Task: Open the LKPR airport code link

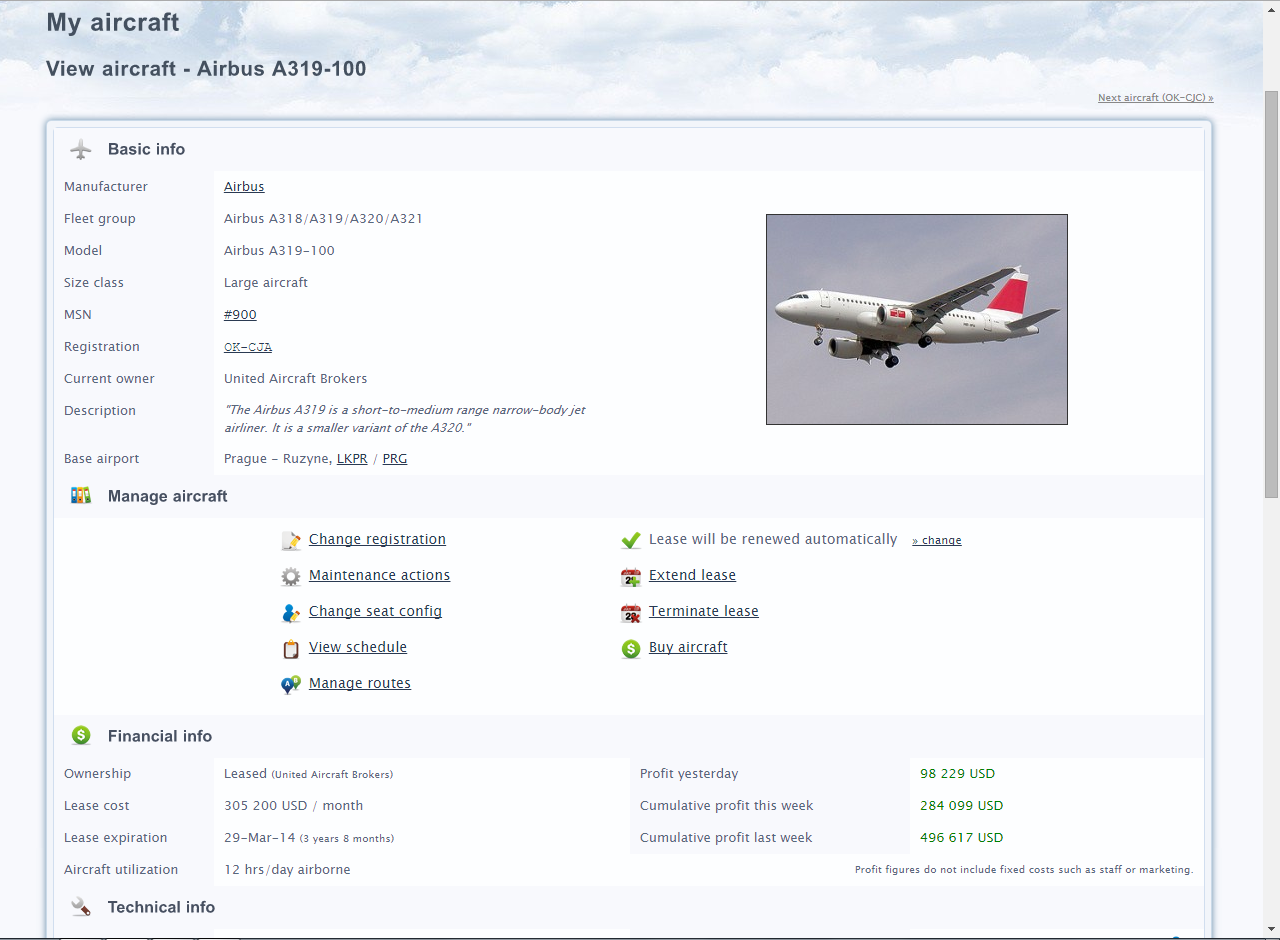Action: coord(352,459)
